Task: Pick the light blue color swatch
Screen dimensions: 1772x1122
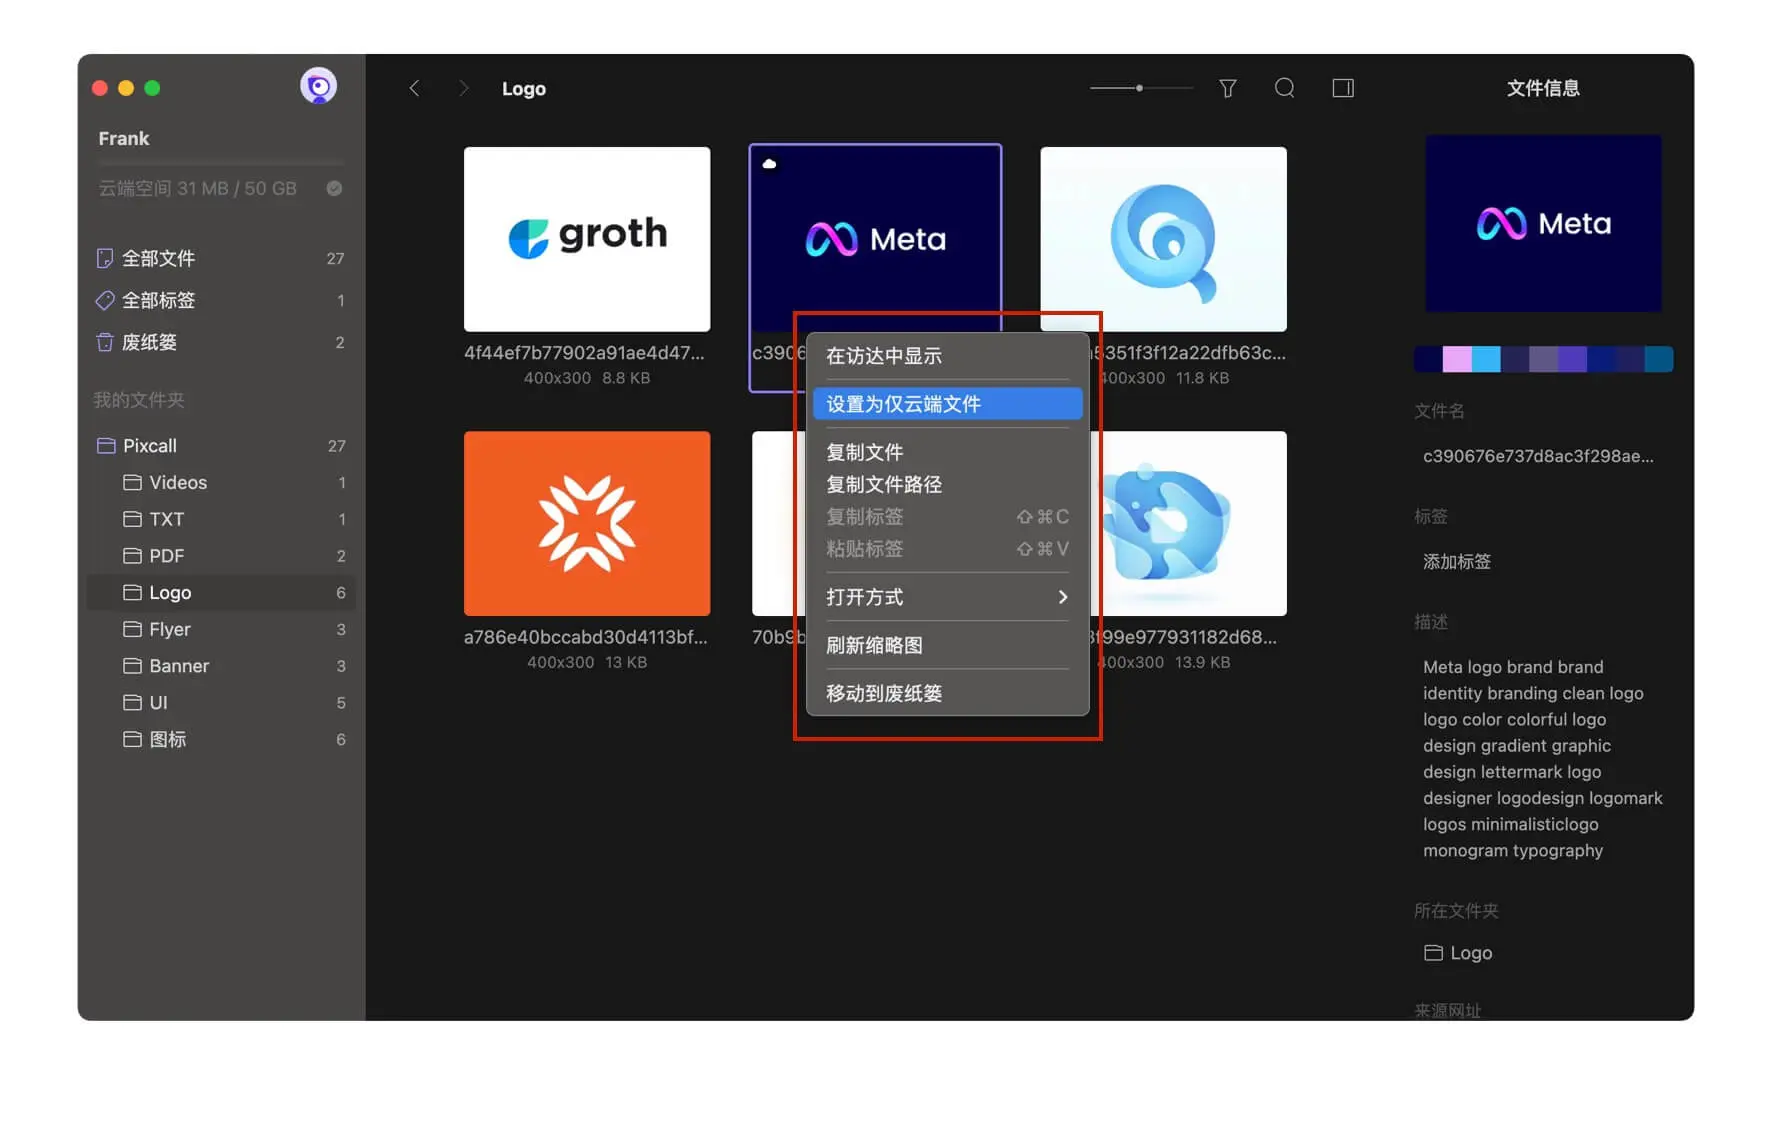Action: pyautogui.click(x=1486, y=359)
